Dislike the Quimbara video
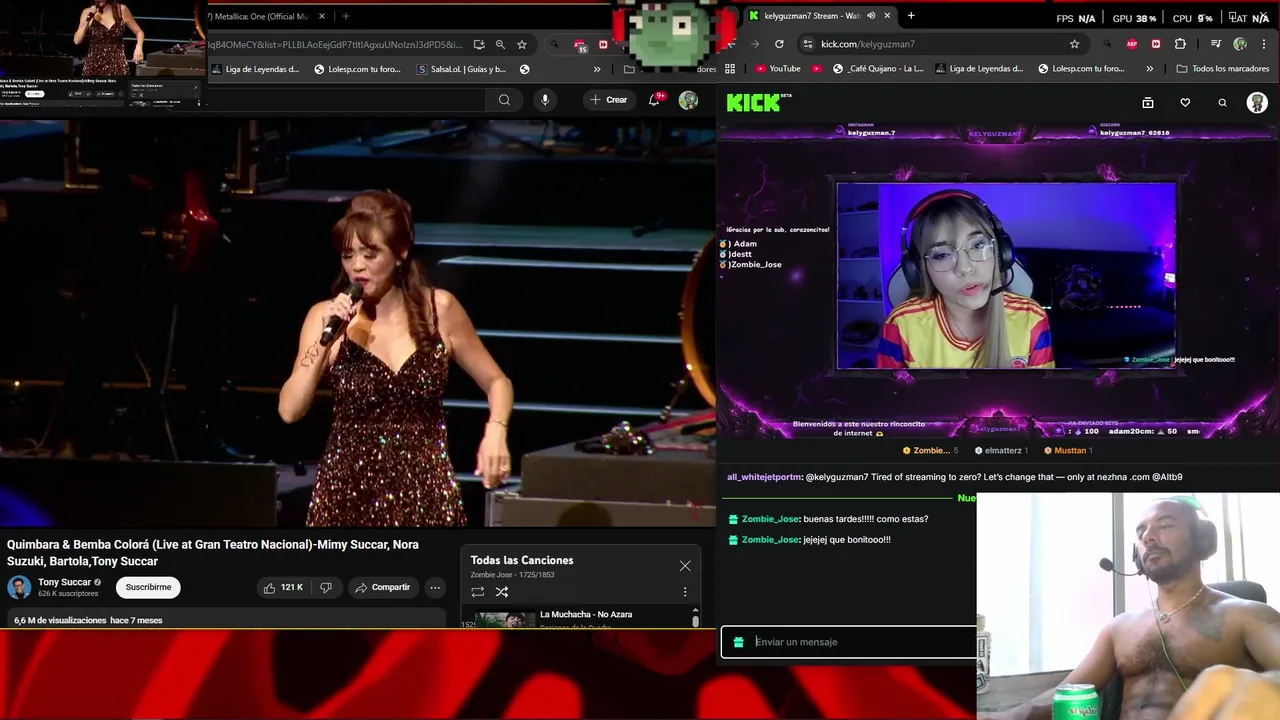The image size is (1280, 720). point(326,587)
